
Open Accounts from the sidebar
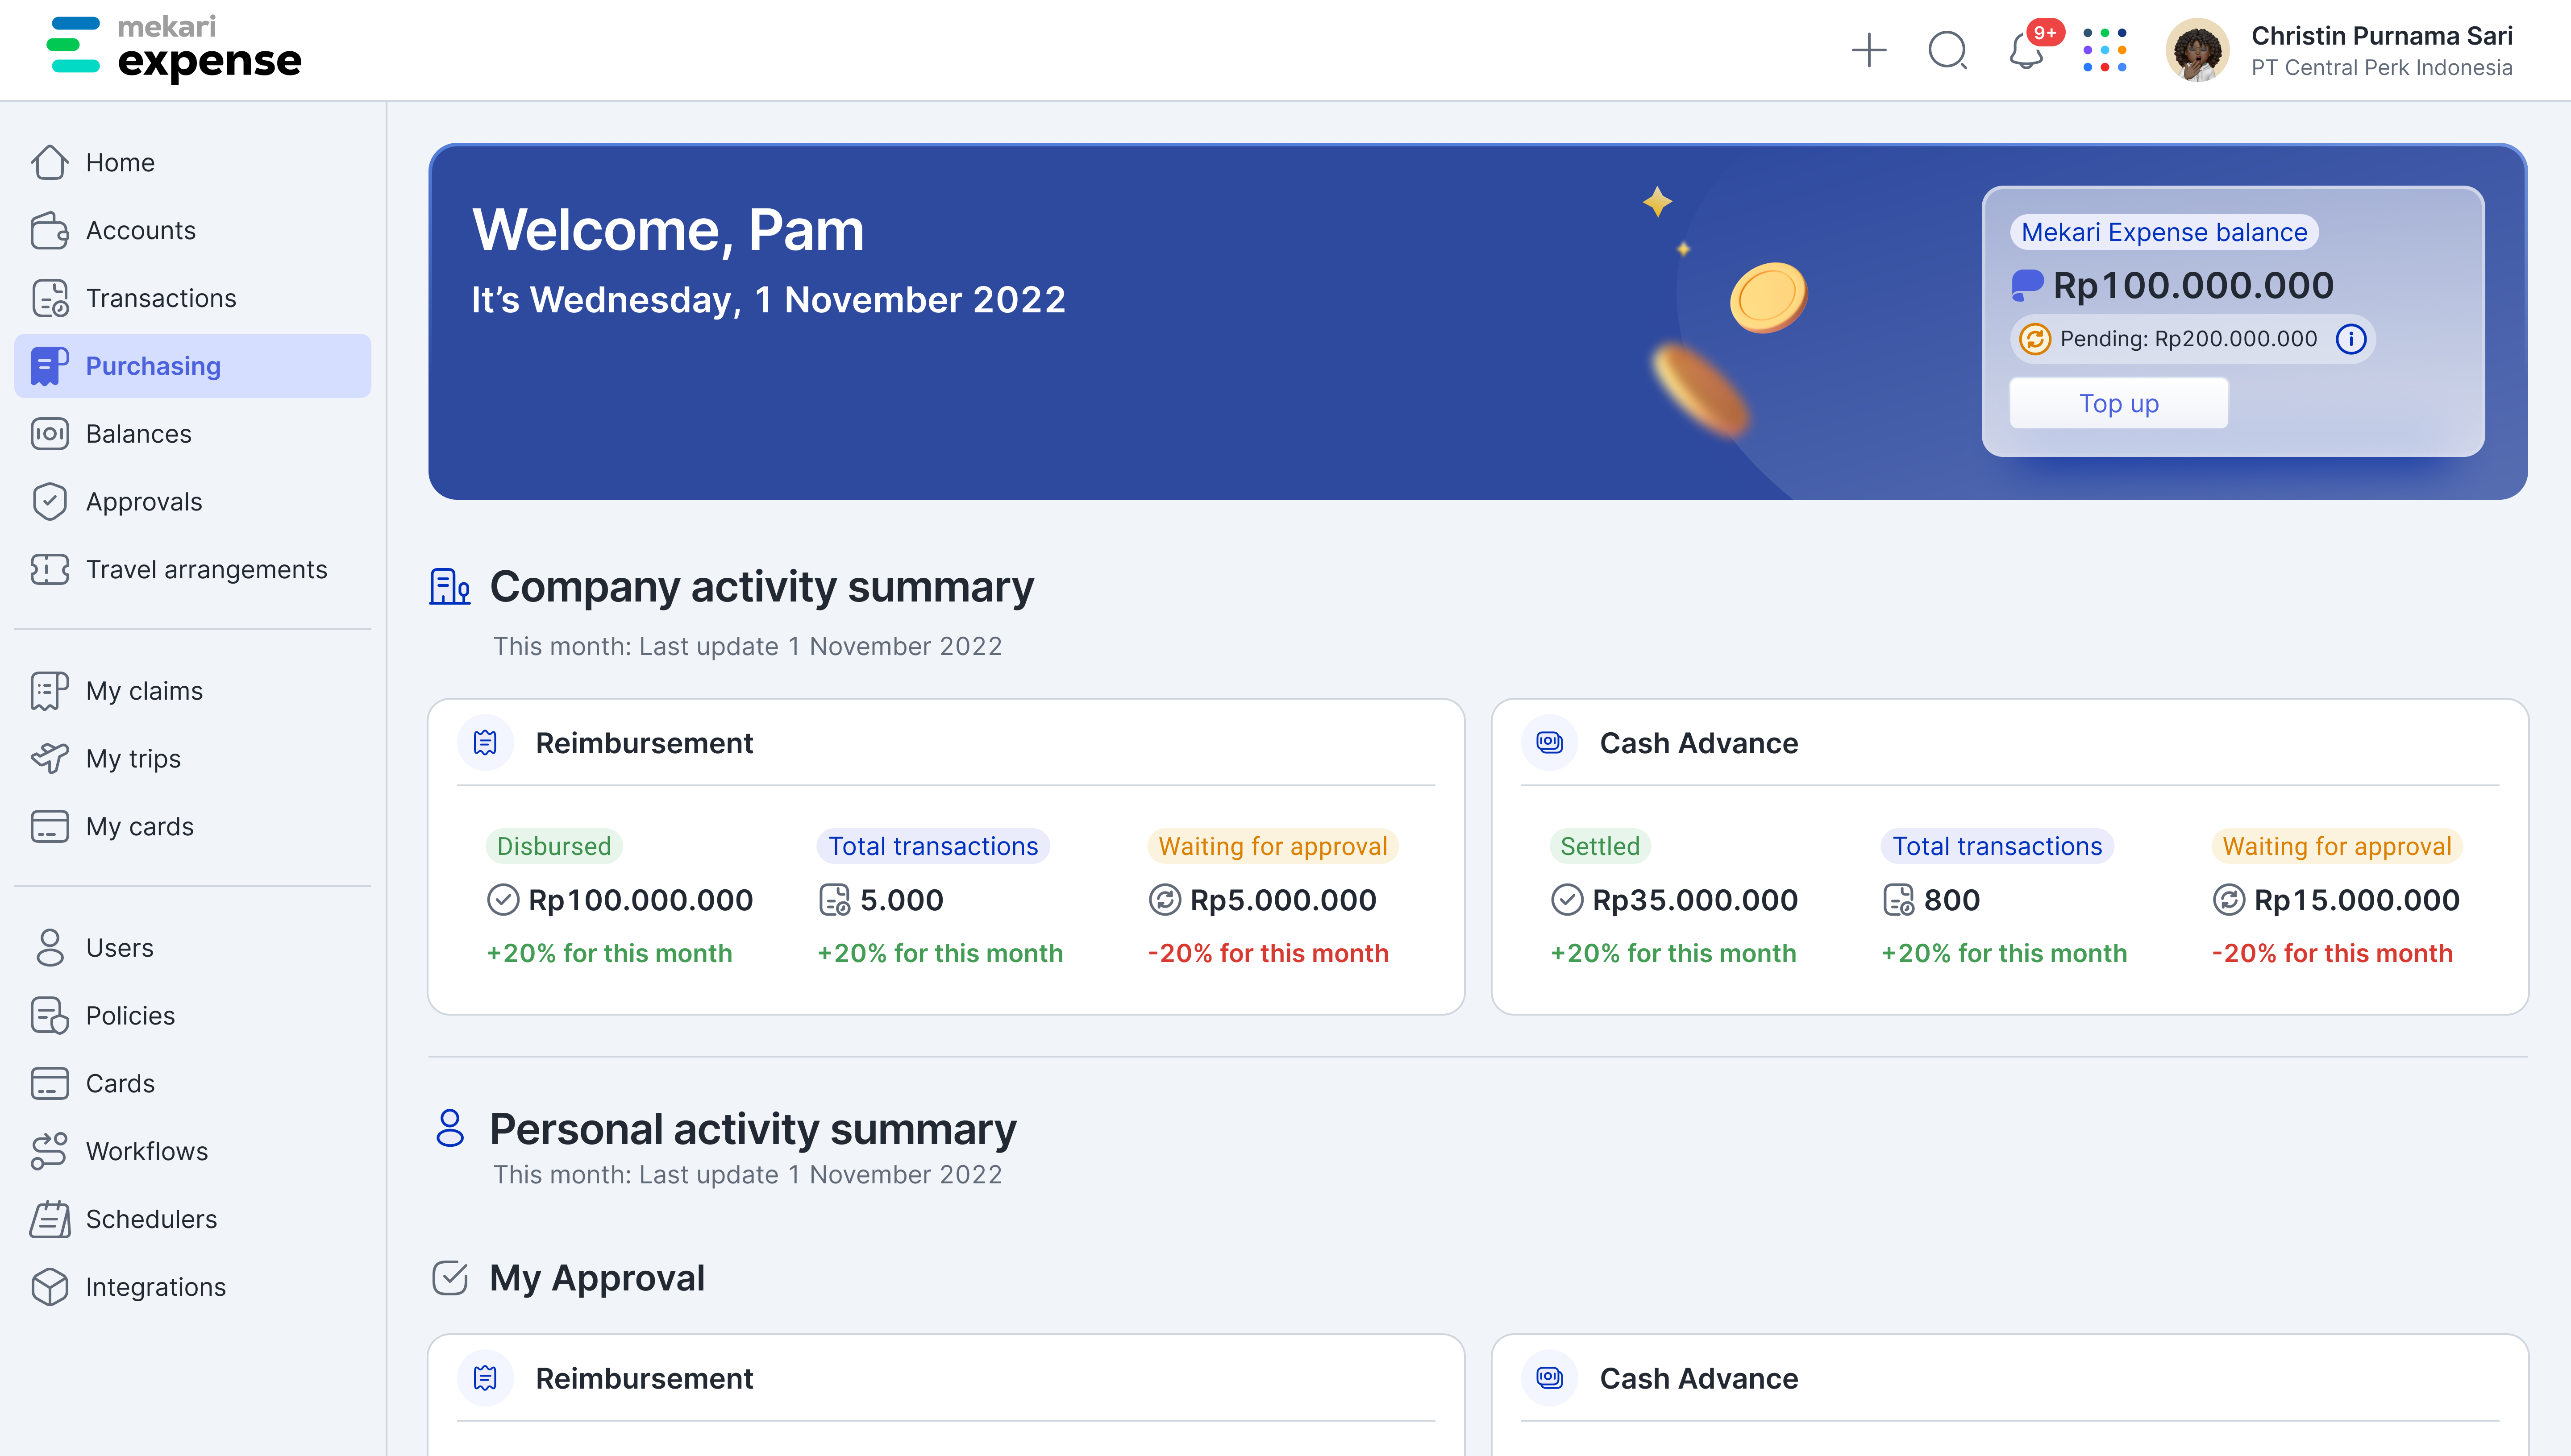[140, 230]
